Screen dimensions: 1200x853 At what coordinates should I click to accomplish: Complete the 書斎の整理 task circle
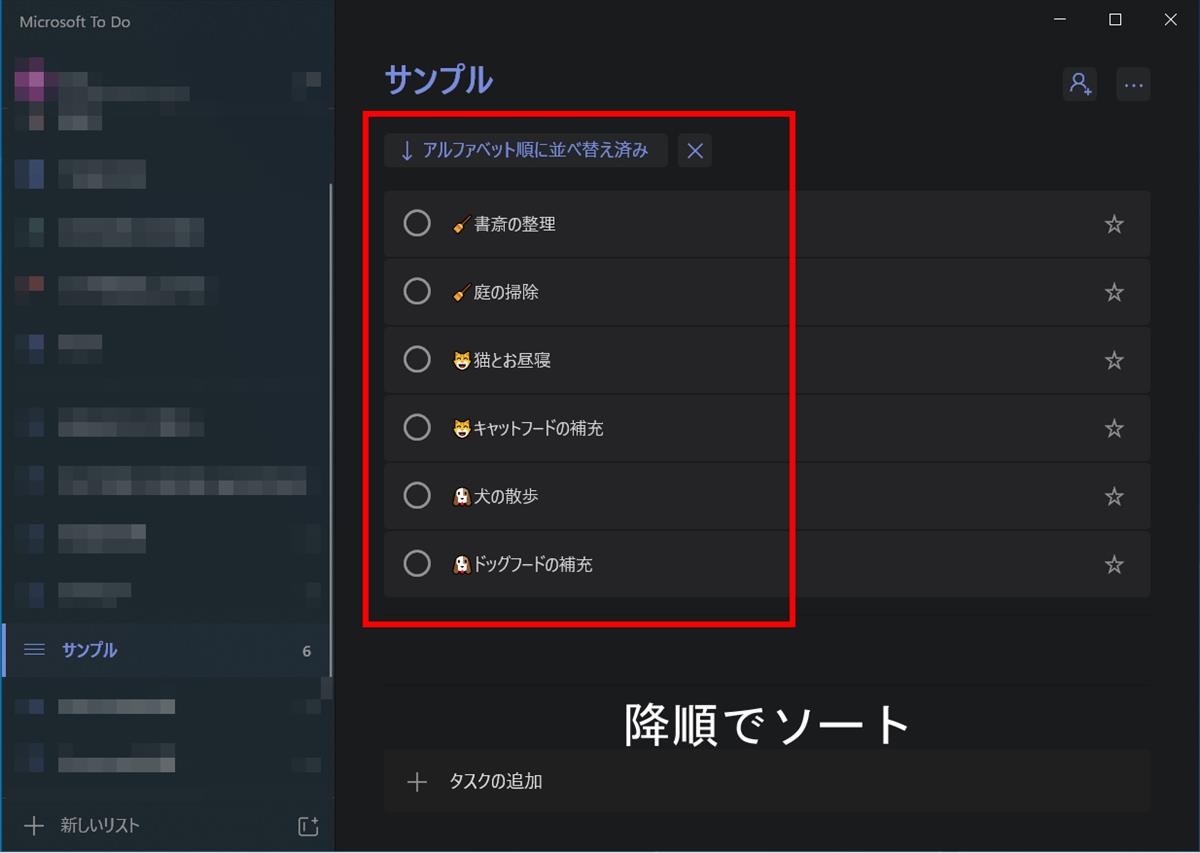pos(417,224)
